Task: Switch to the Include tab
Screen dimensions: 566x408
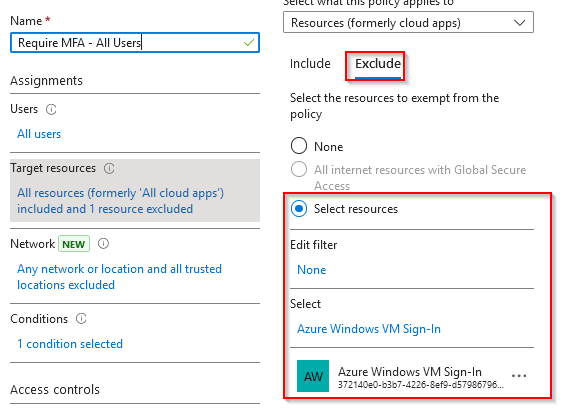Action: pyautogui.click(x=310, y=64)
